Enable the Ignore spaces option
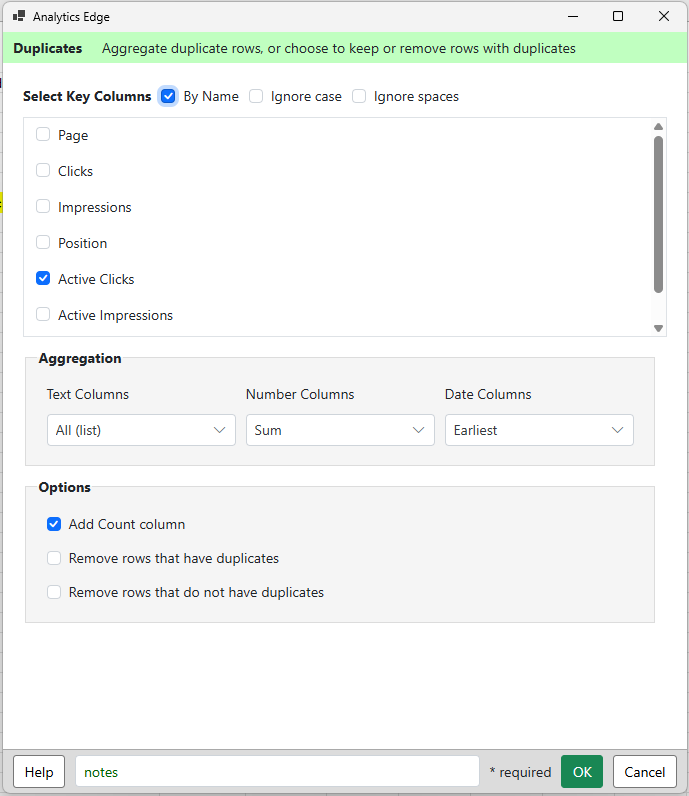The width and height of the screenshot is (689, 796). [359, 96]
